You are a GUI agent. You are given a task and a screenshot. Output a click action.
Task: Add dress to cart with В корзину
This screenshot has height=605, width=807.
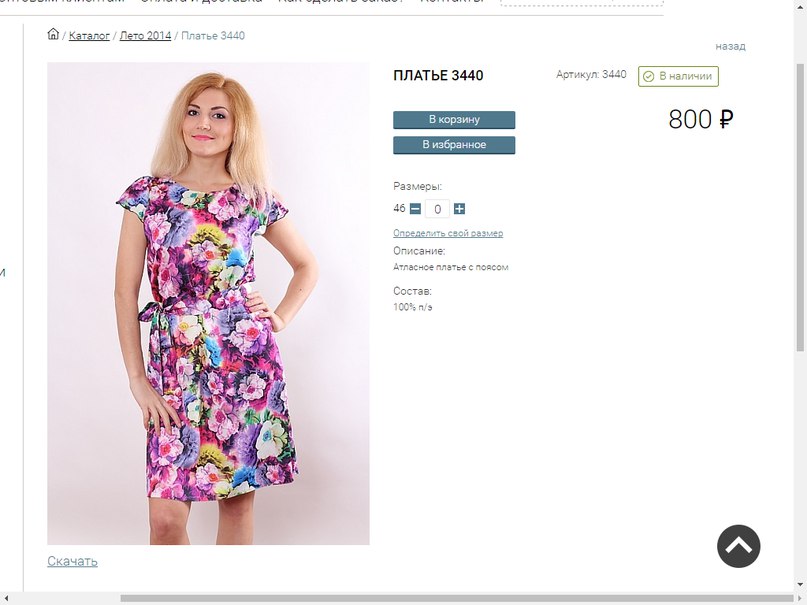(454, 119)
